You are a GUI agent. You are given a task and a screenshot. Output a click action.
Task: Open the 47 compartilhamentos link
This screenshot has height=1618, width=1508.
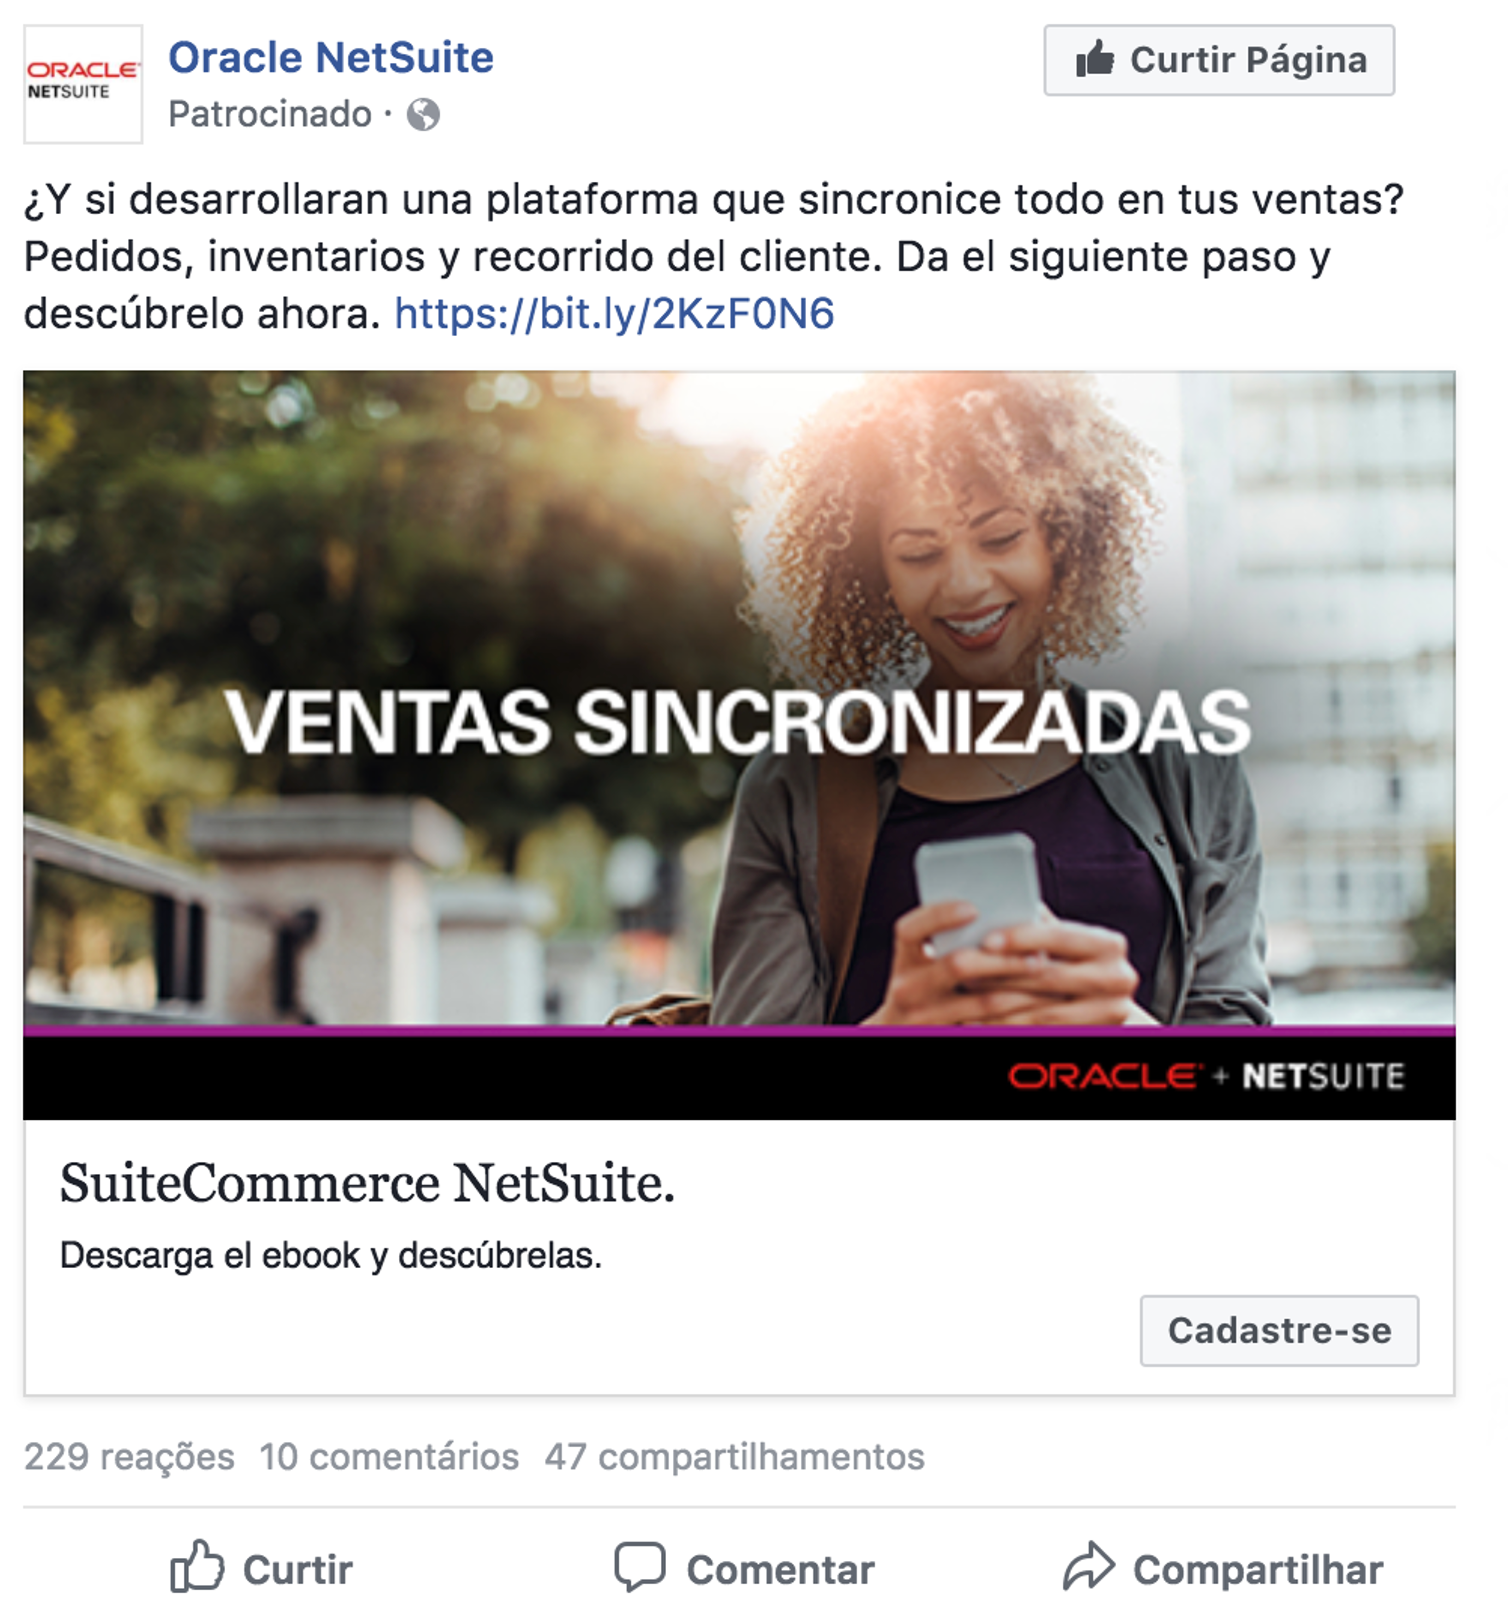point(734,1457)
